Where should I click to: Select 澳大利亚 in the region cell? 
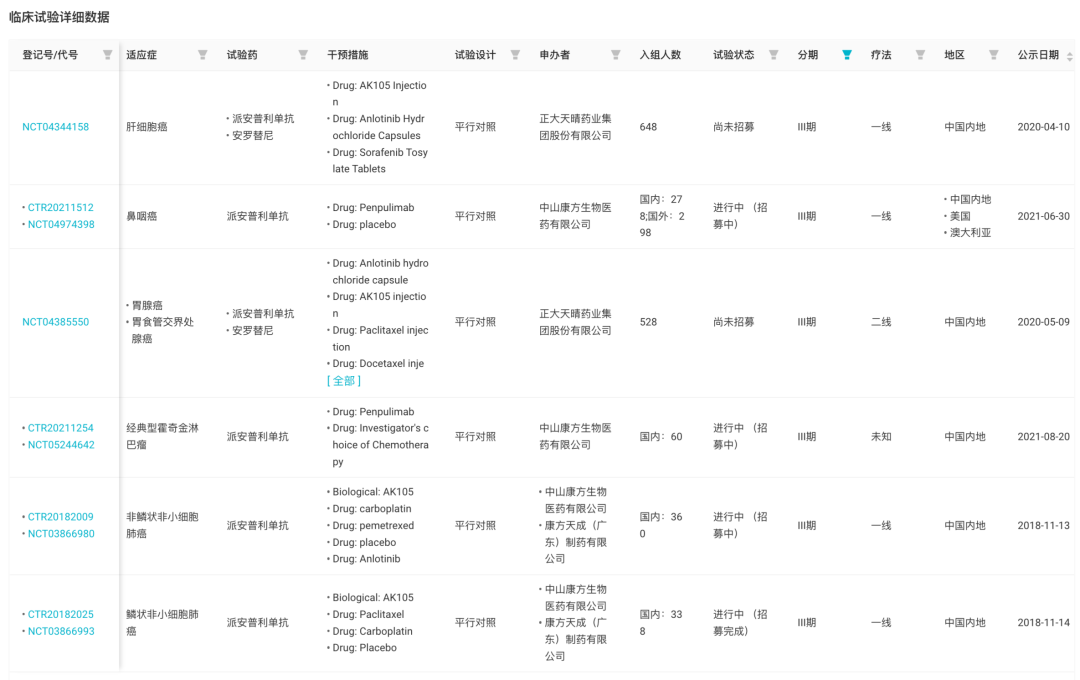(x=970, y=233)
